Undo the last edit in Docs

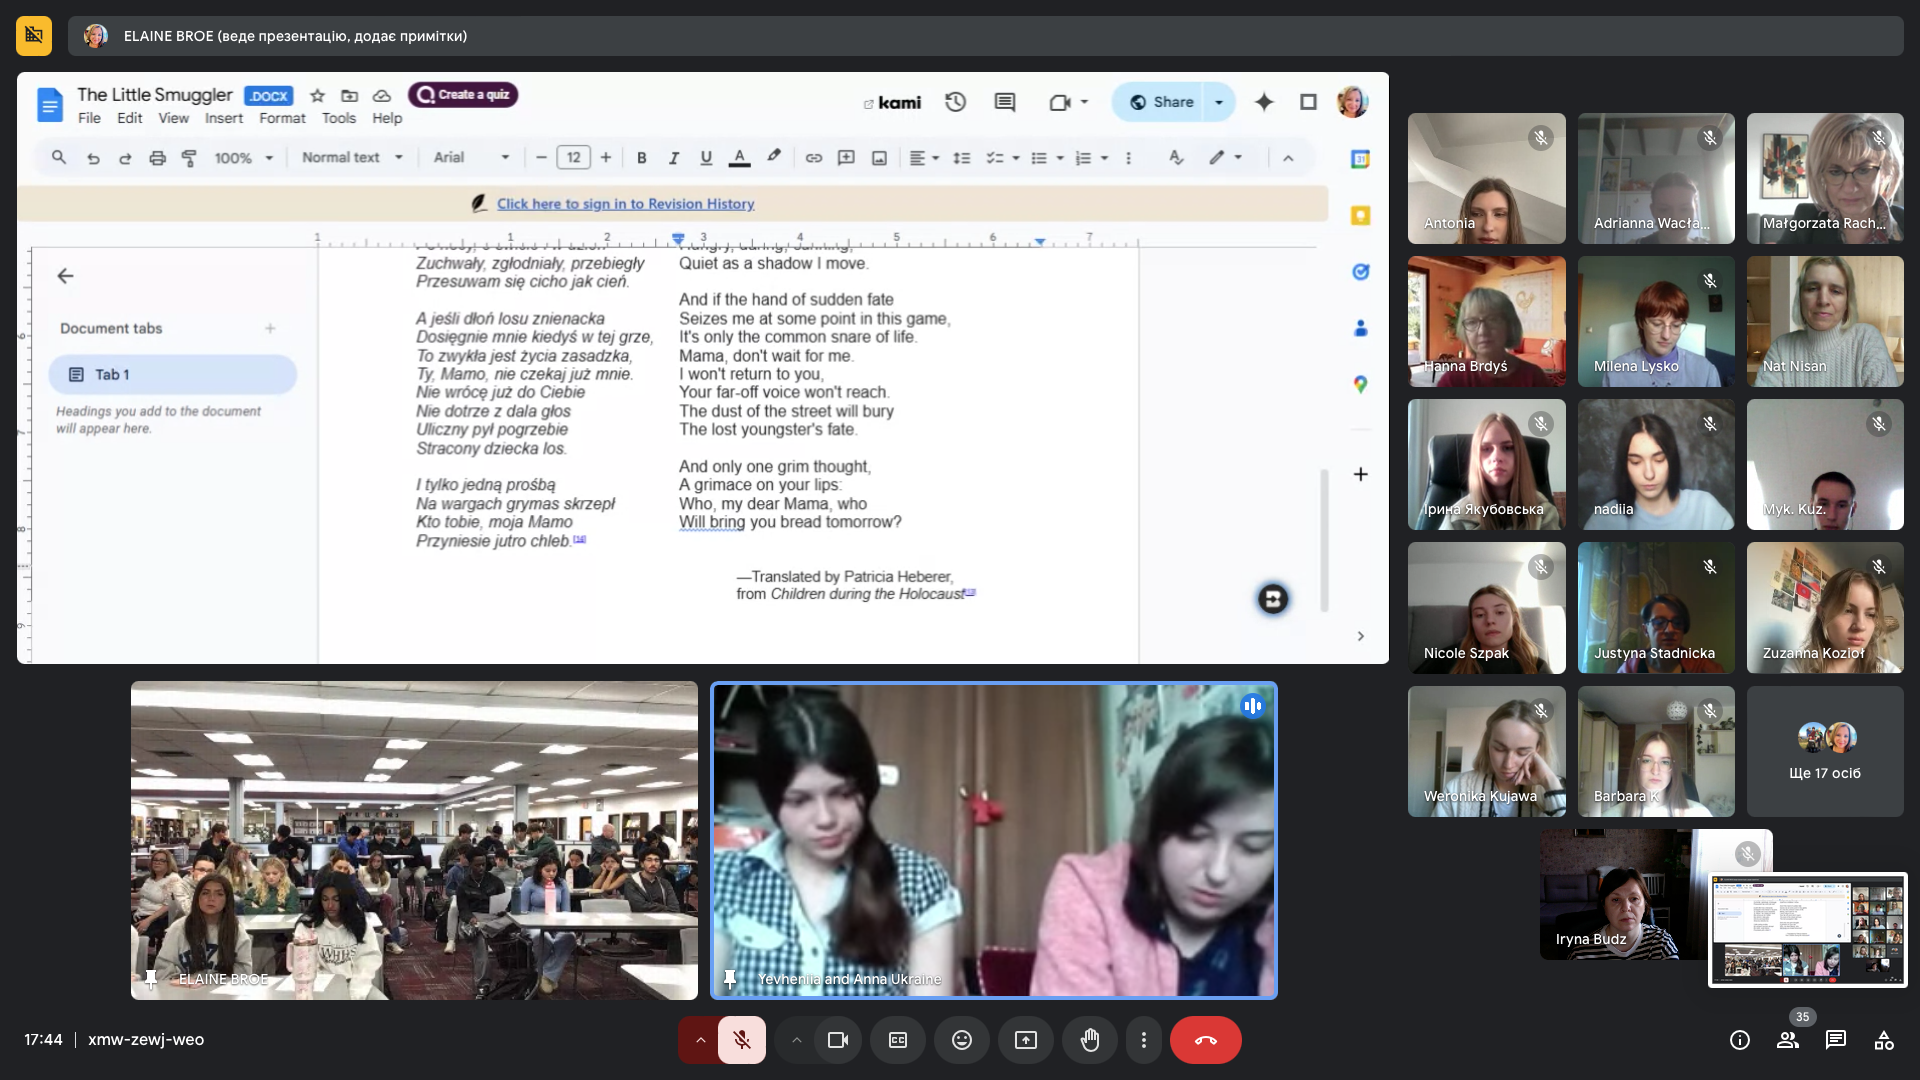(93, 157)
